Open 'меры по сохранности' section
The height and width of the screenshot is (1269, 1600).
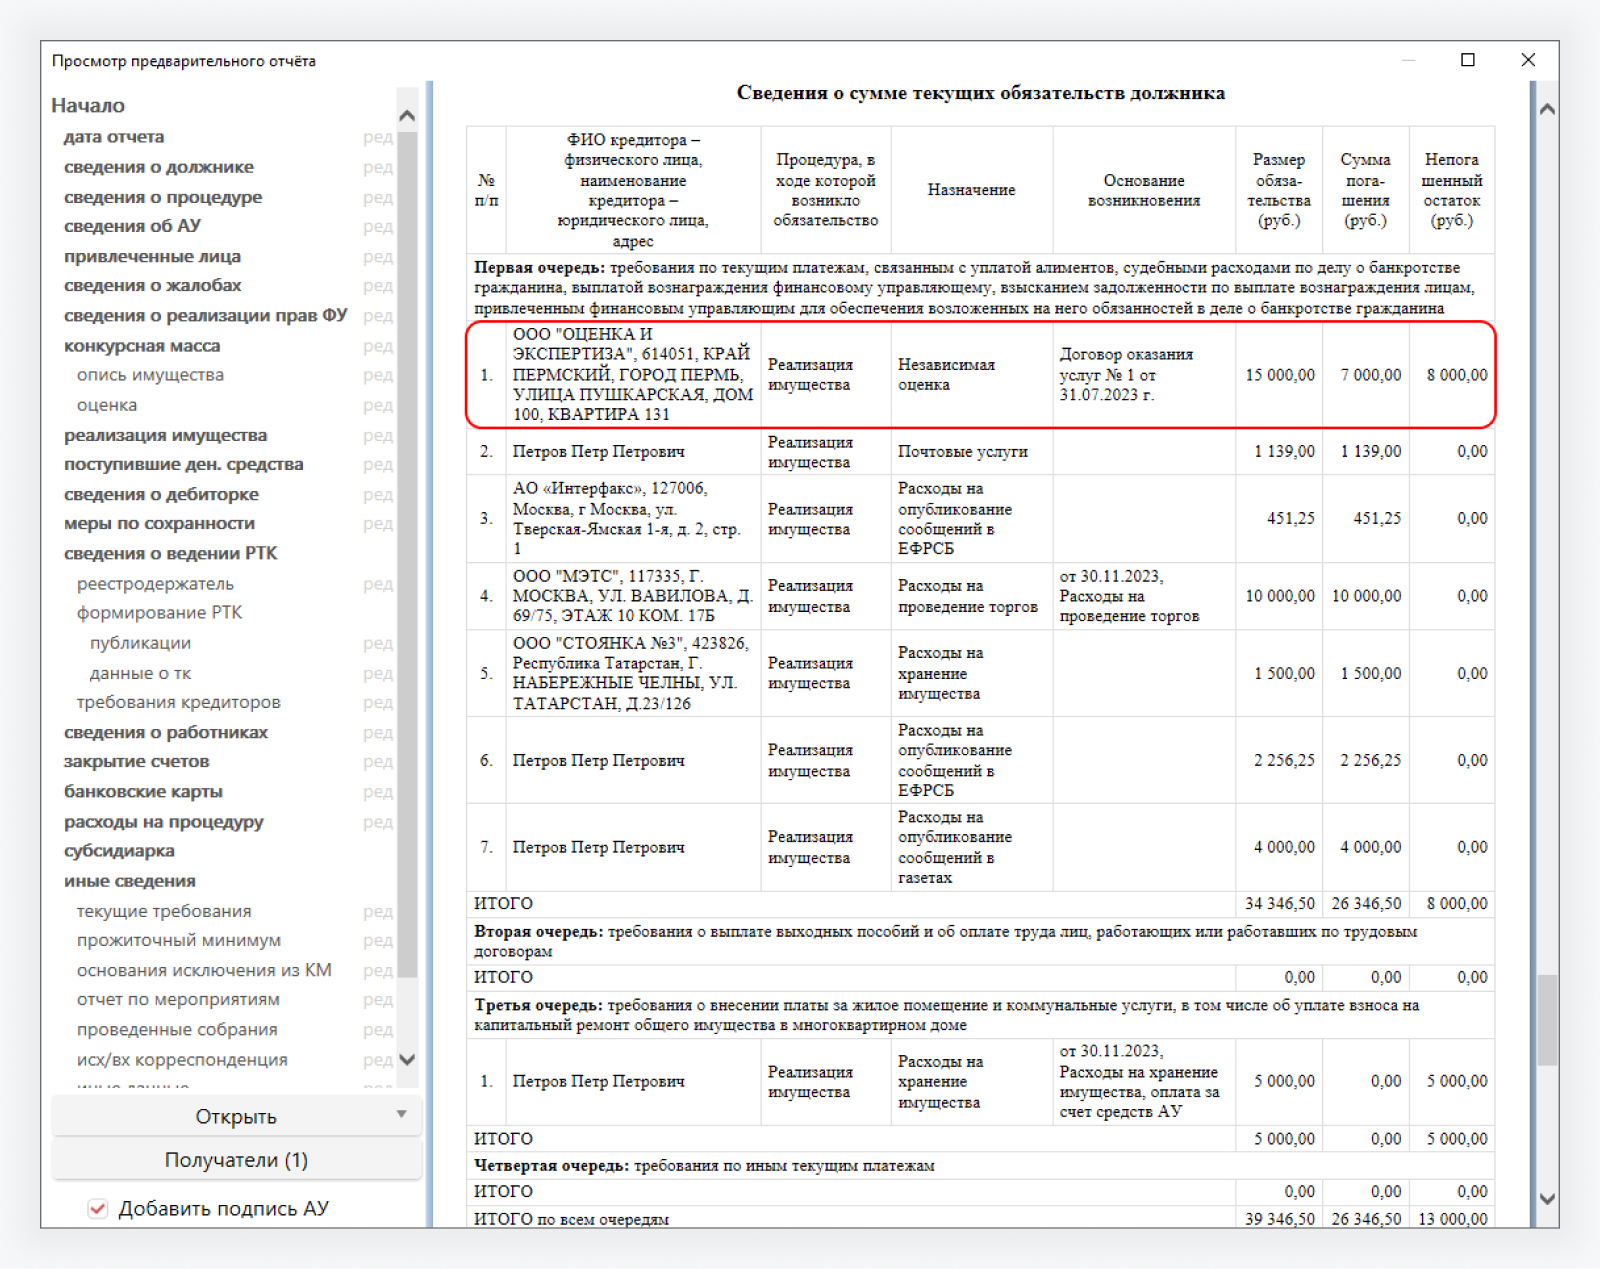159,523
